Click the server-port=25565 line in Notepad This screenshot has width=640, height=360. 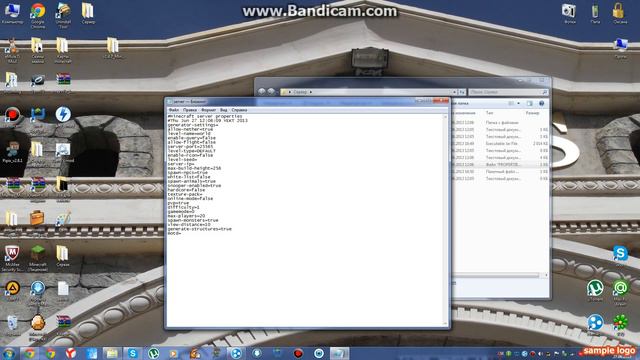[x=190, y=147]
